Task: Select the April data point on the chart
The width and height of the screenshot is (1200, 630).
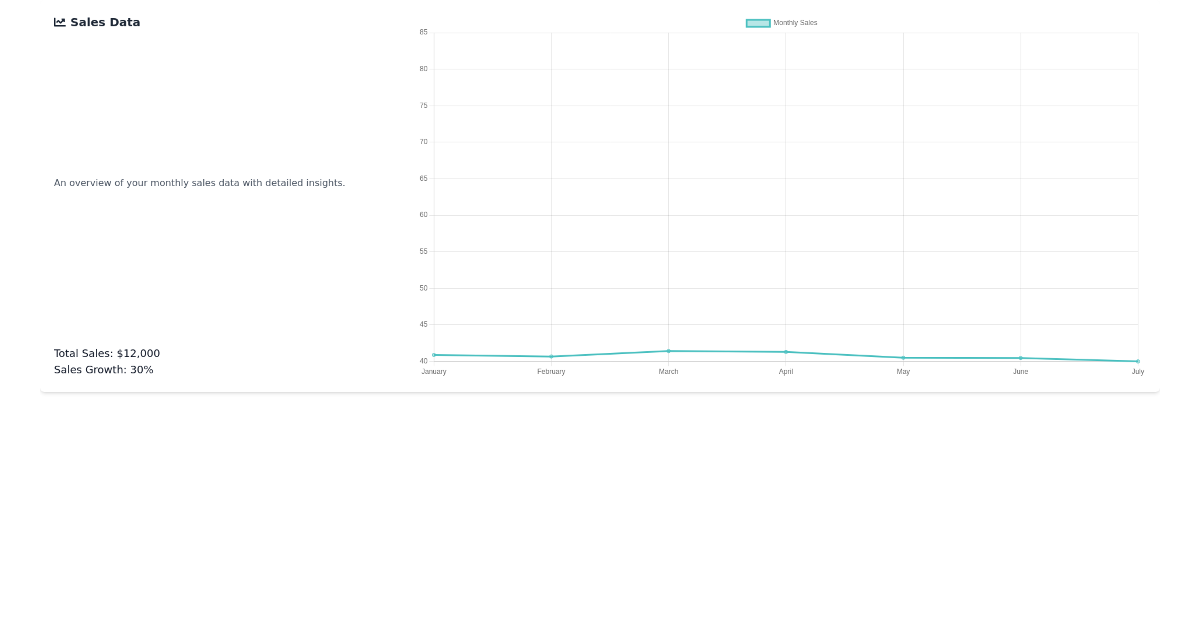Action: [x=786, y=352]
